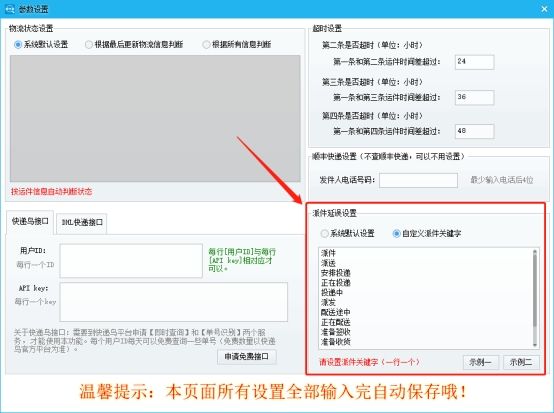Click the 第一条和第三条 time difference field showing 36
The image size is (554, 413).
475,98
